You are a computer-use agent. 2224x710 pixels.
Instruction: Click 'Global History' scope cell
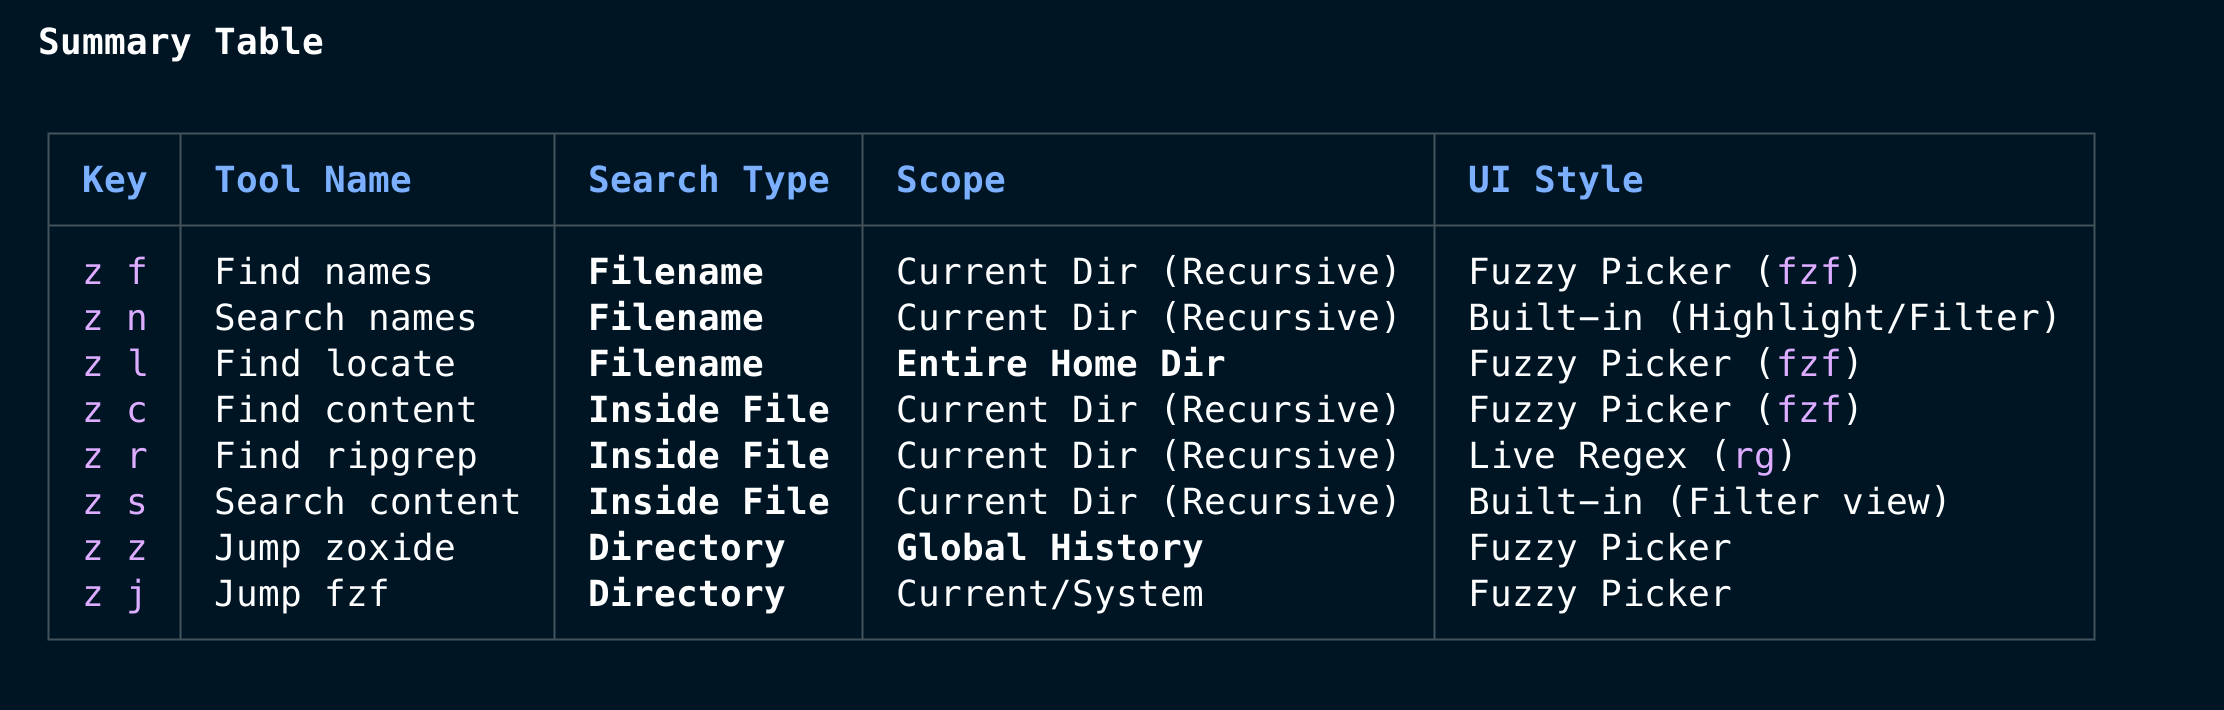[x=1050, y=548]
